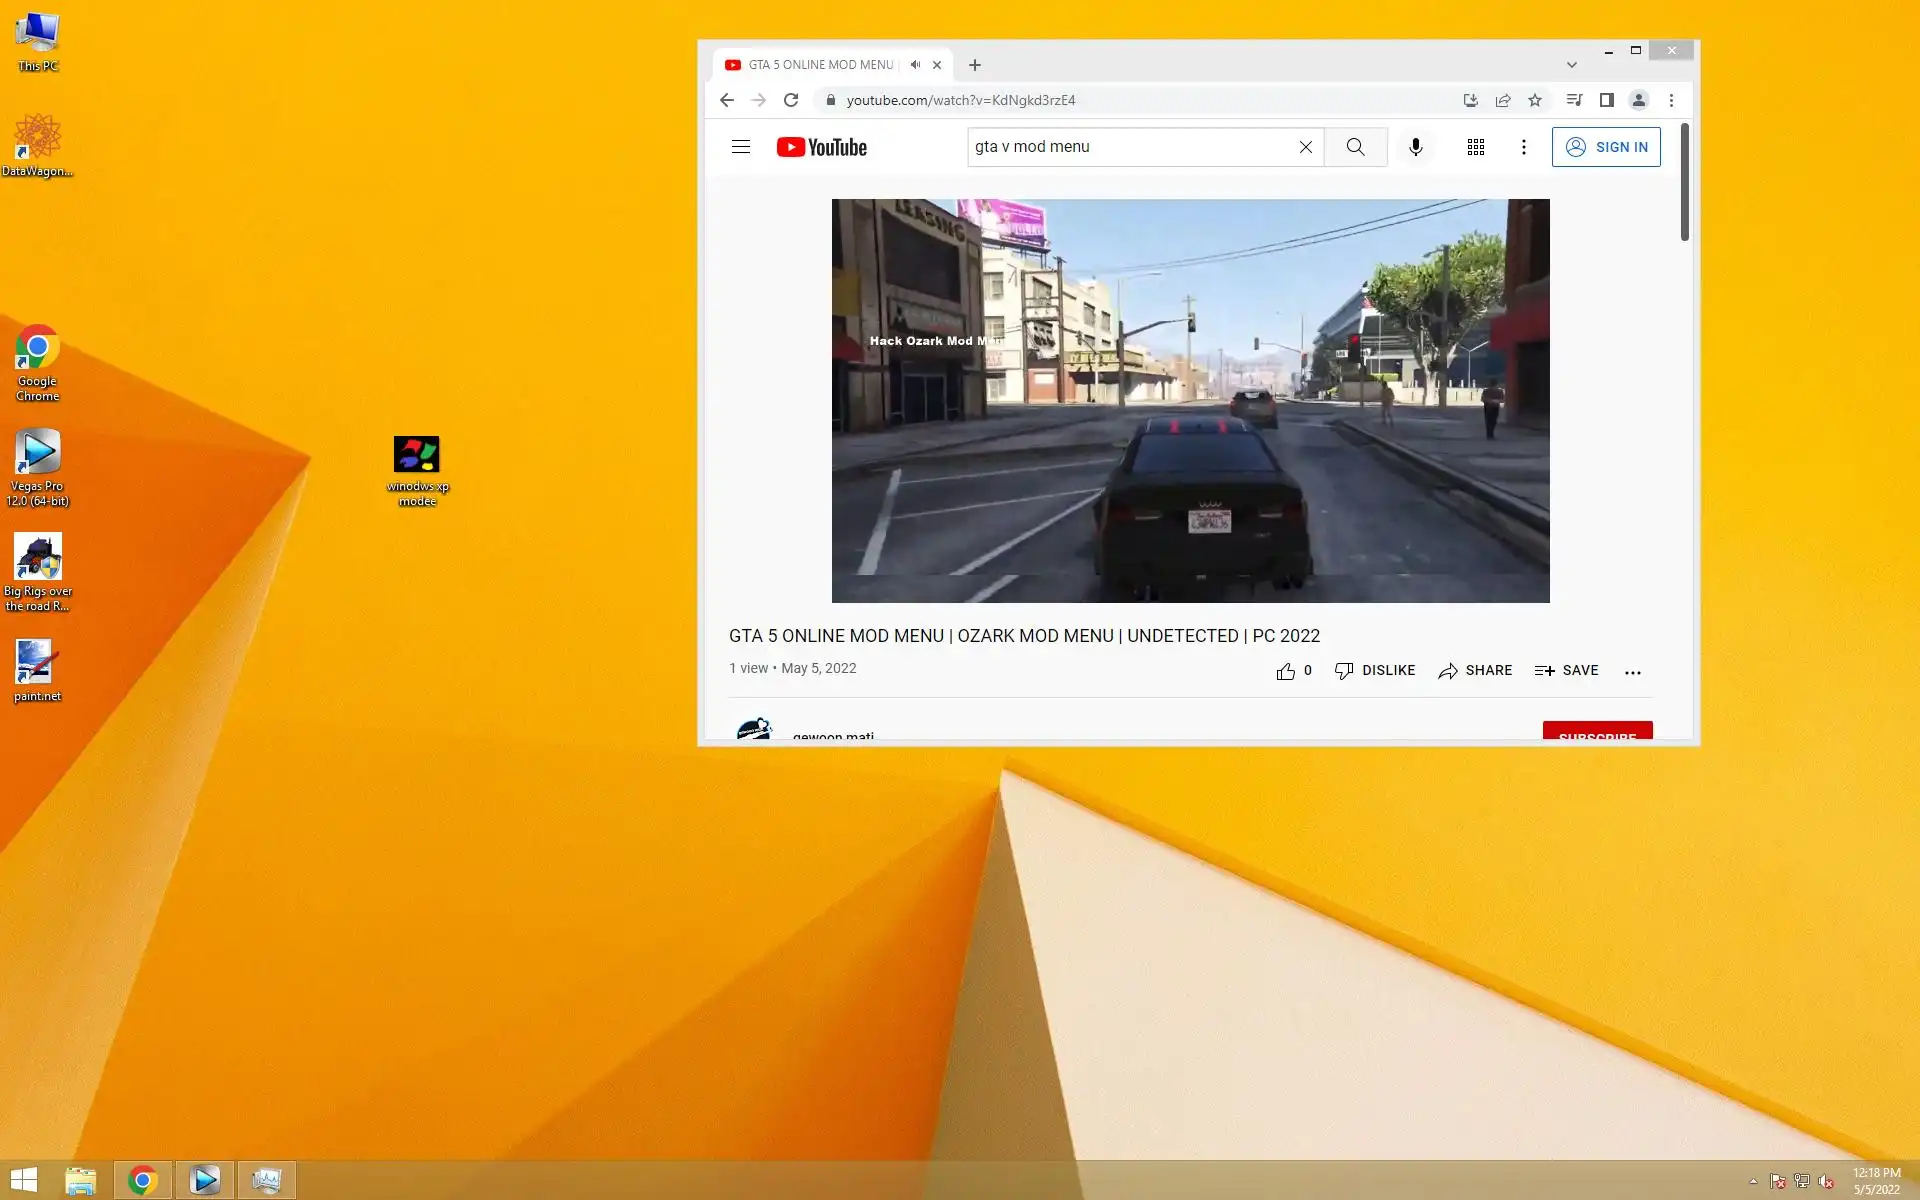
Task: Click the YouTube logo
Action: 821,147
